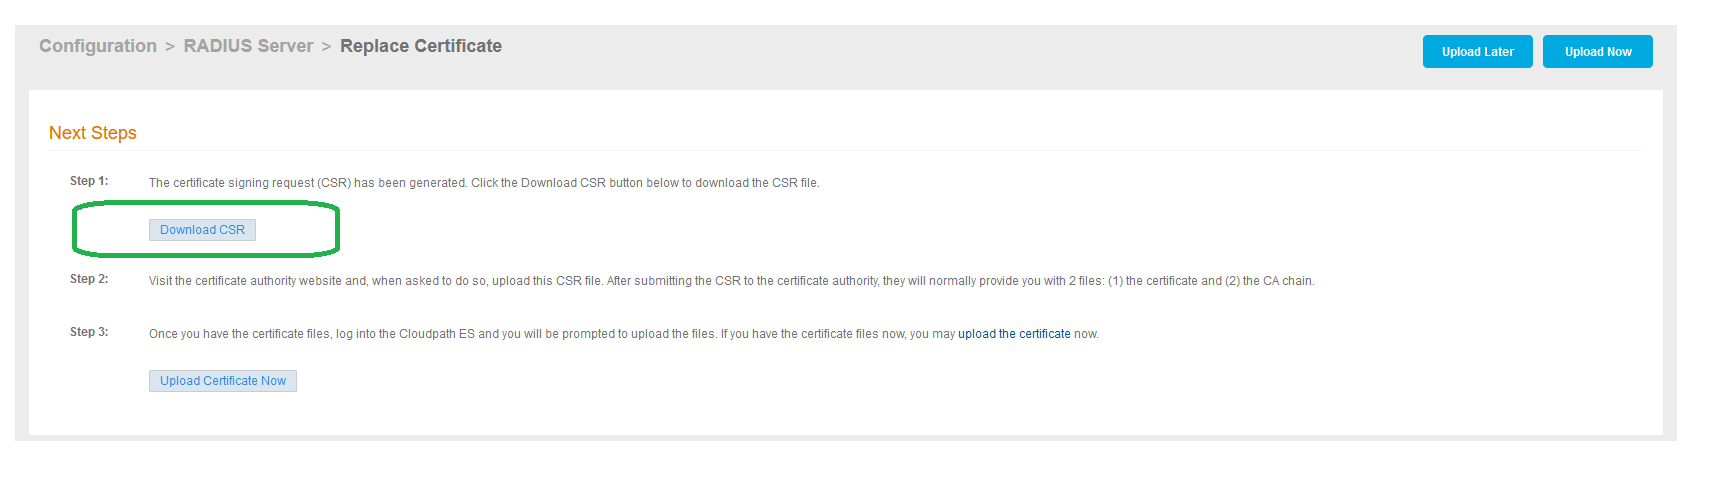Click the Upload Later button
Image resolution: width=1717 pixels, height=481 pixels.
1477,52
